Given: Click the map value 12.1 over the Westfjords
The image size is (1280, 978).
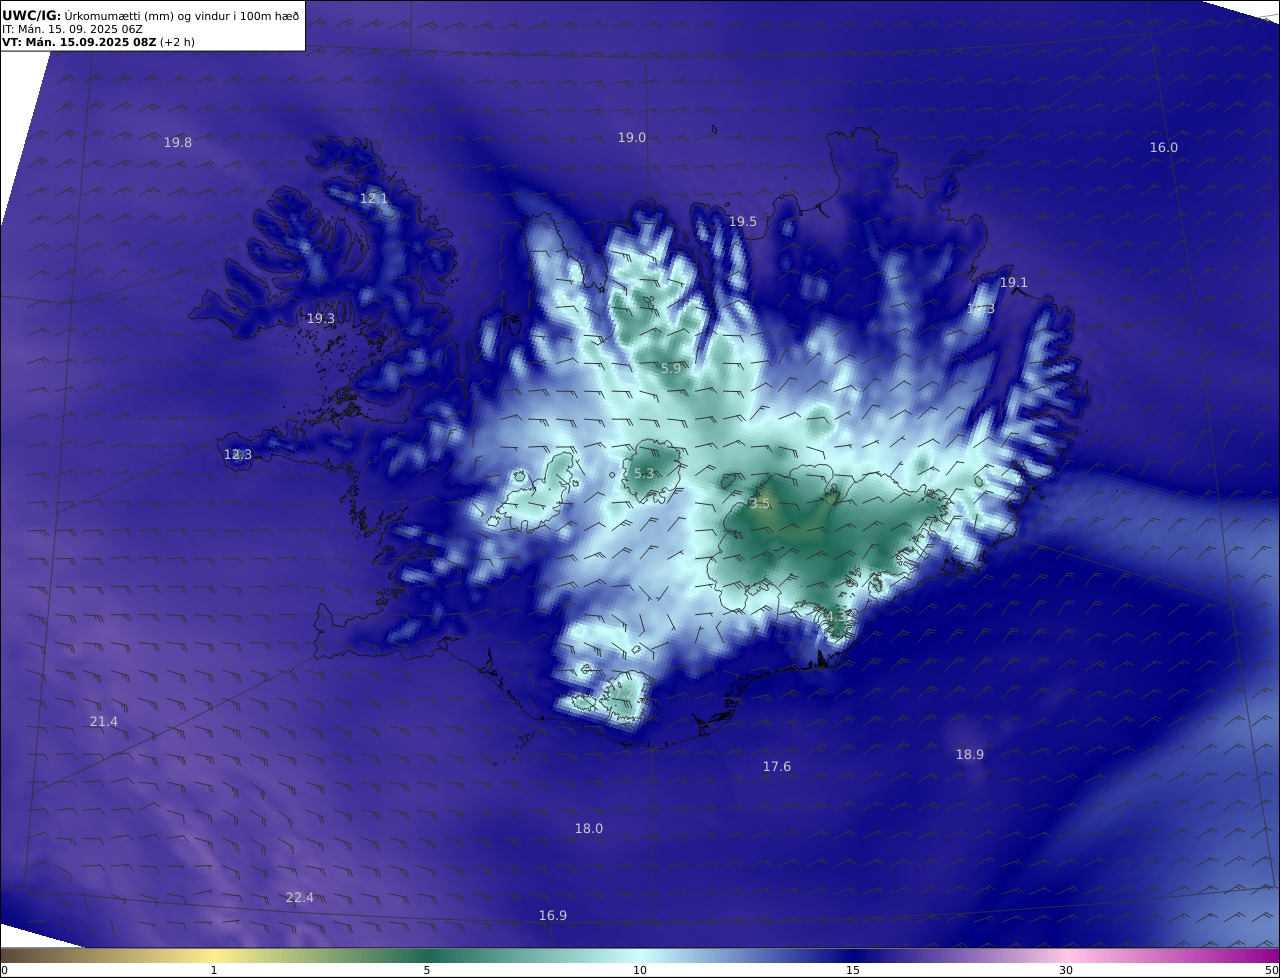Looking at the screenshot, I should (373, 199).
